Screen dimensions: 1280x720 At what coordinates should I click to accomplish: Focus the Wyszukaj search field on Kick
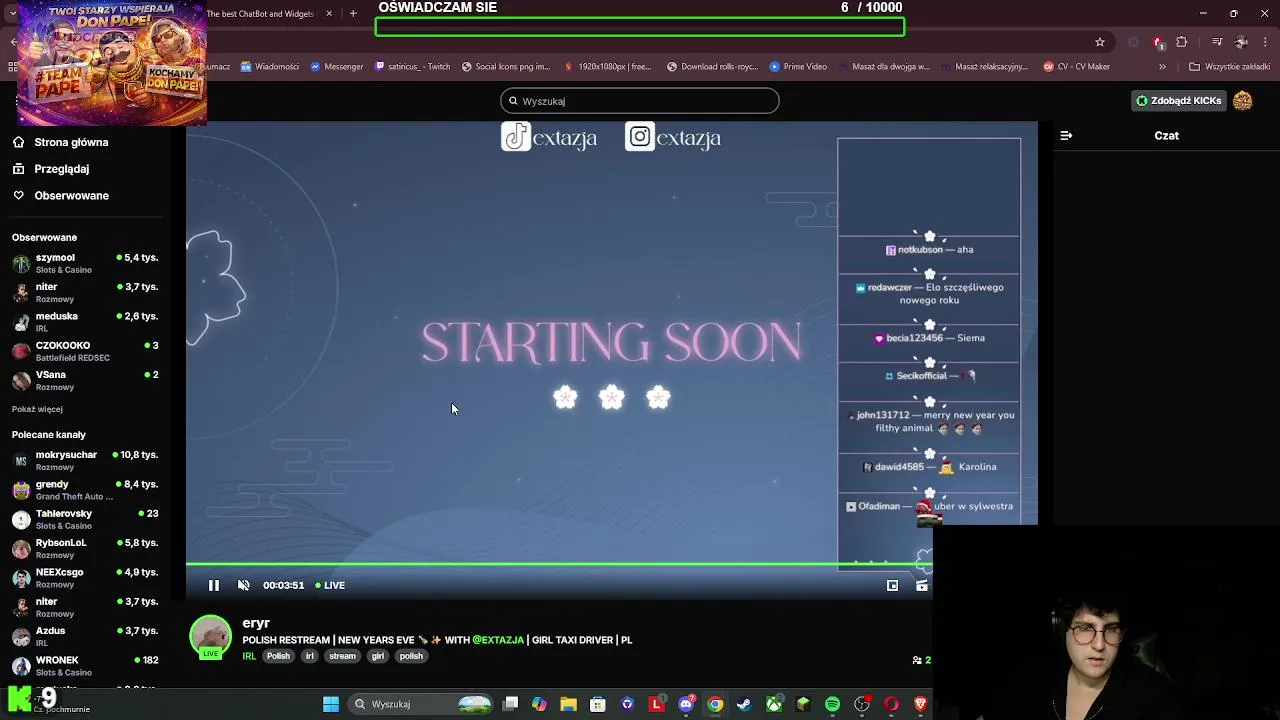(x=640, y=101)
